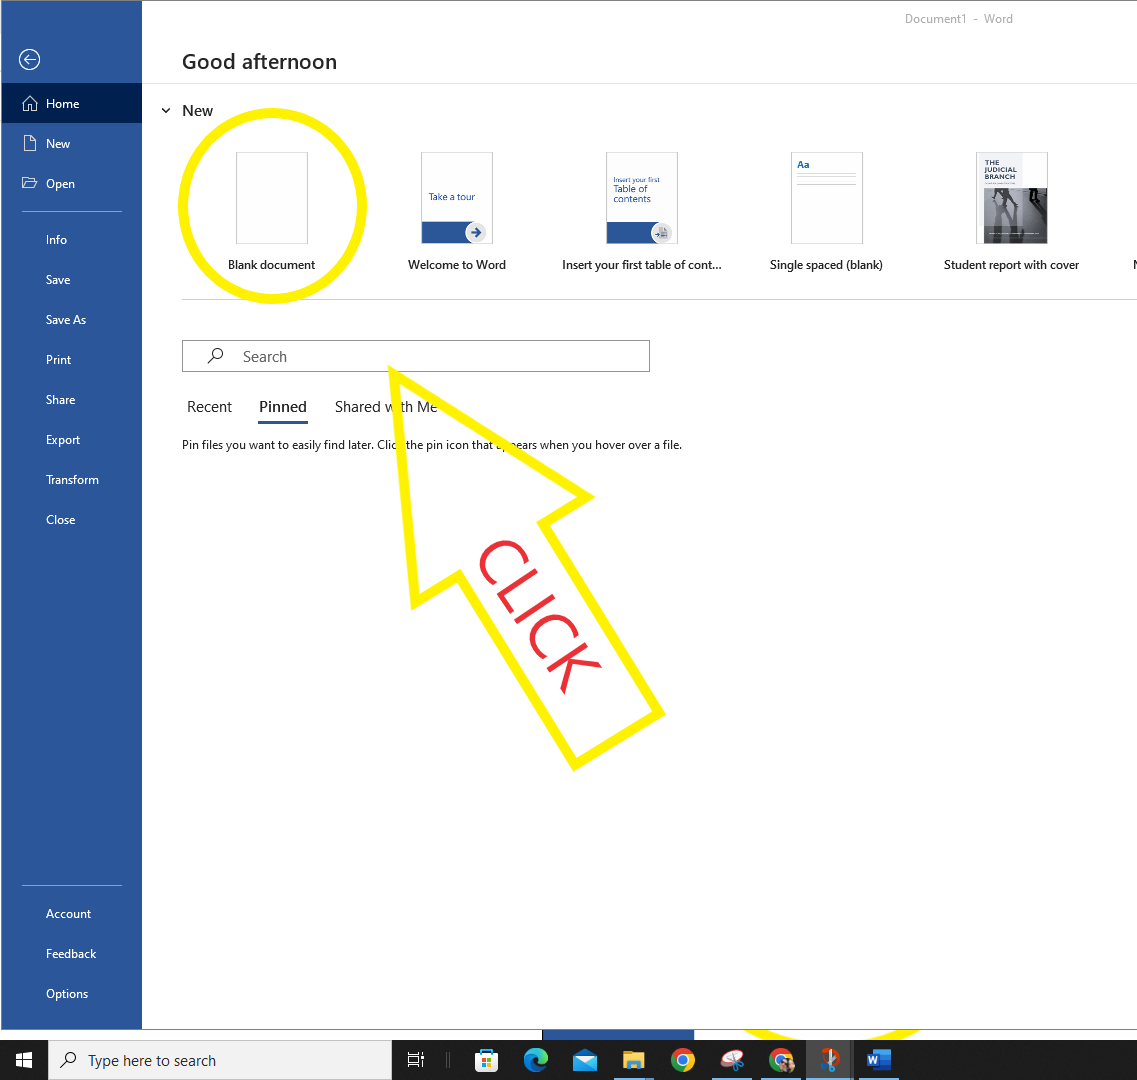Switch to the Shared with Me tab
This screenshot has width=1137, height=1080.
tap(386, 407)
